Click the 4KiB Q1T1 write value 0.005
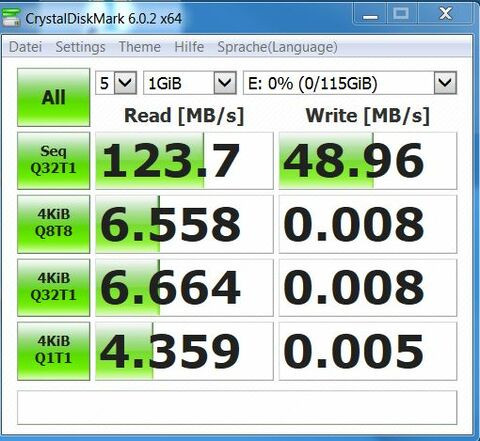The width and height of the screenshot is (480, 441). click(368, 351)
